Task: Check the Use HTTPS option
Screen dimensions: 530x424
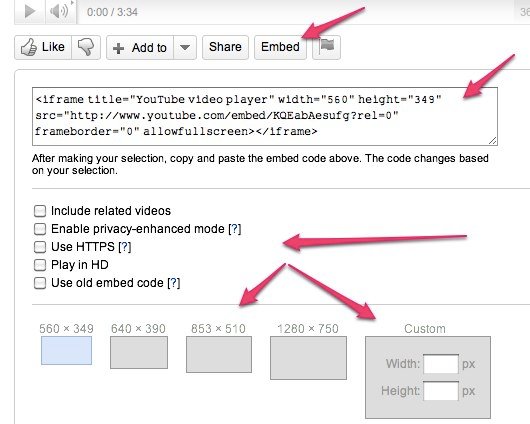Action: 40,247
